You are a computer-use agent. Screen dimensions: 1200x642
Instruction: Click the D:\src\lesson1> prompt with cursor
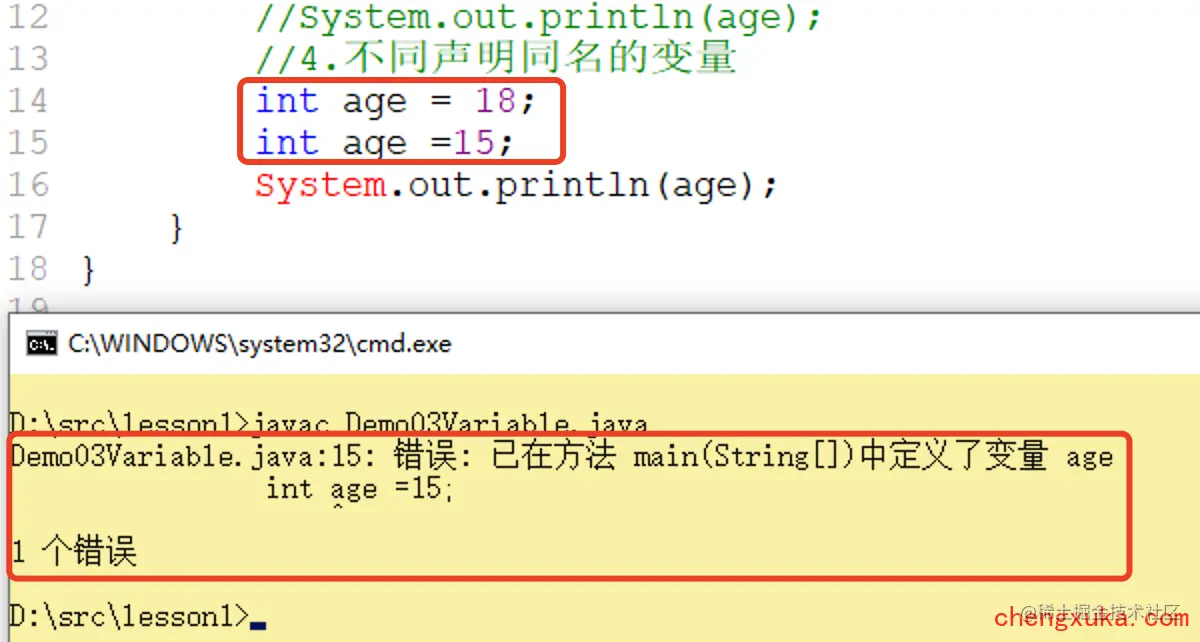[x=138, y=616]
